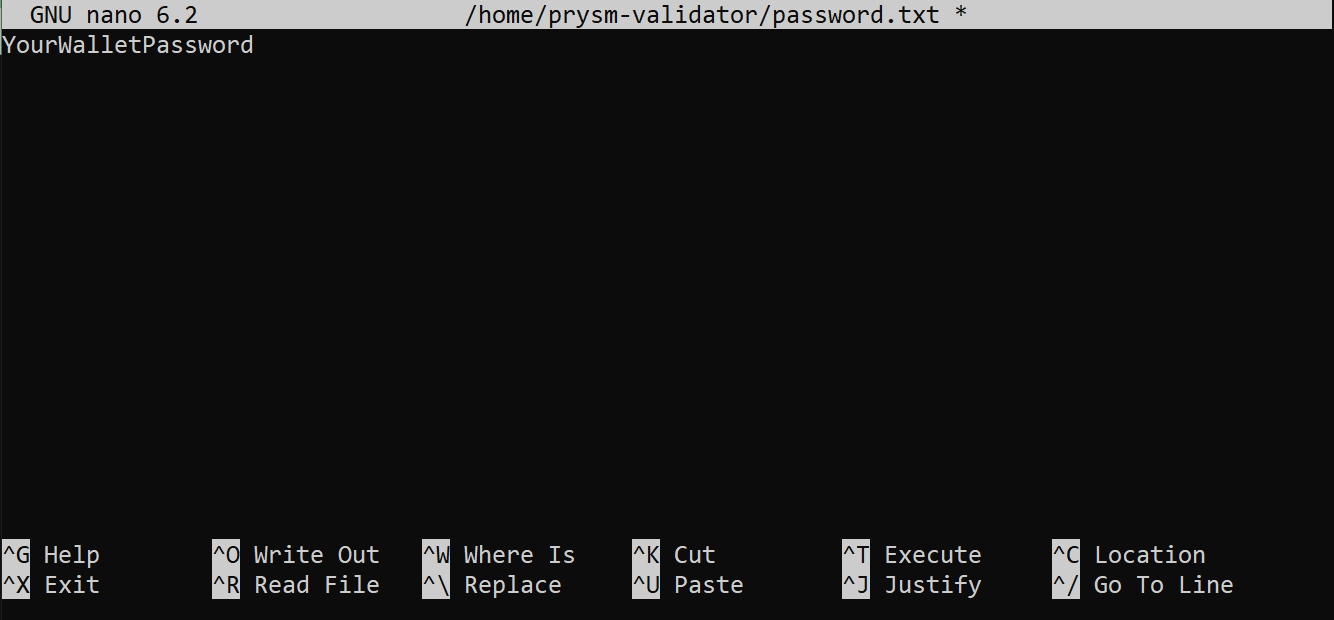The image size is (1334, 620).
Task: Click the YourWalletPassword text line
Action: point(128,44)
